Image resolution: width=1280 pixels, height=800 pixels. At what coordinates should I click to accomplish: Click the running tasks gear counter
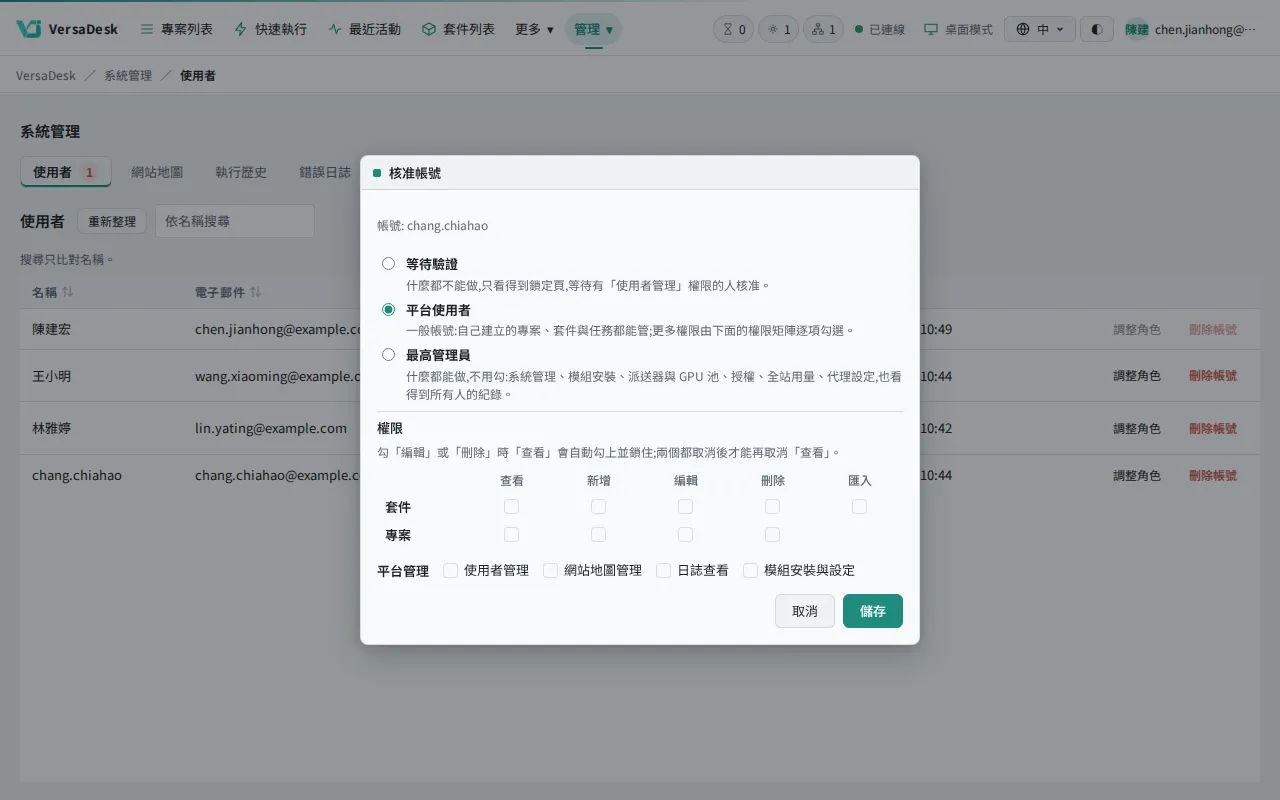click(x=779, y=29)
